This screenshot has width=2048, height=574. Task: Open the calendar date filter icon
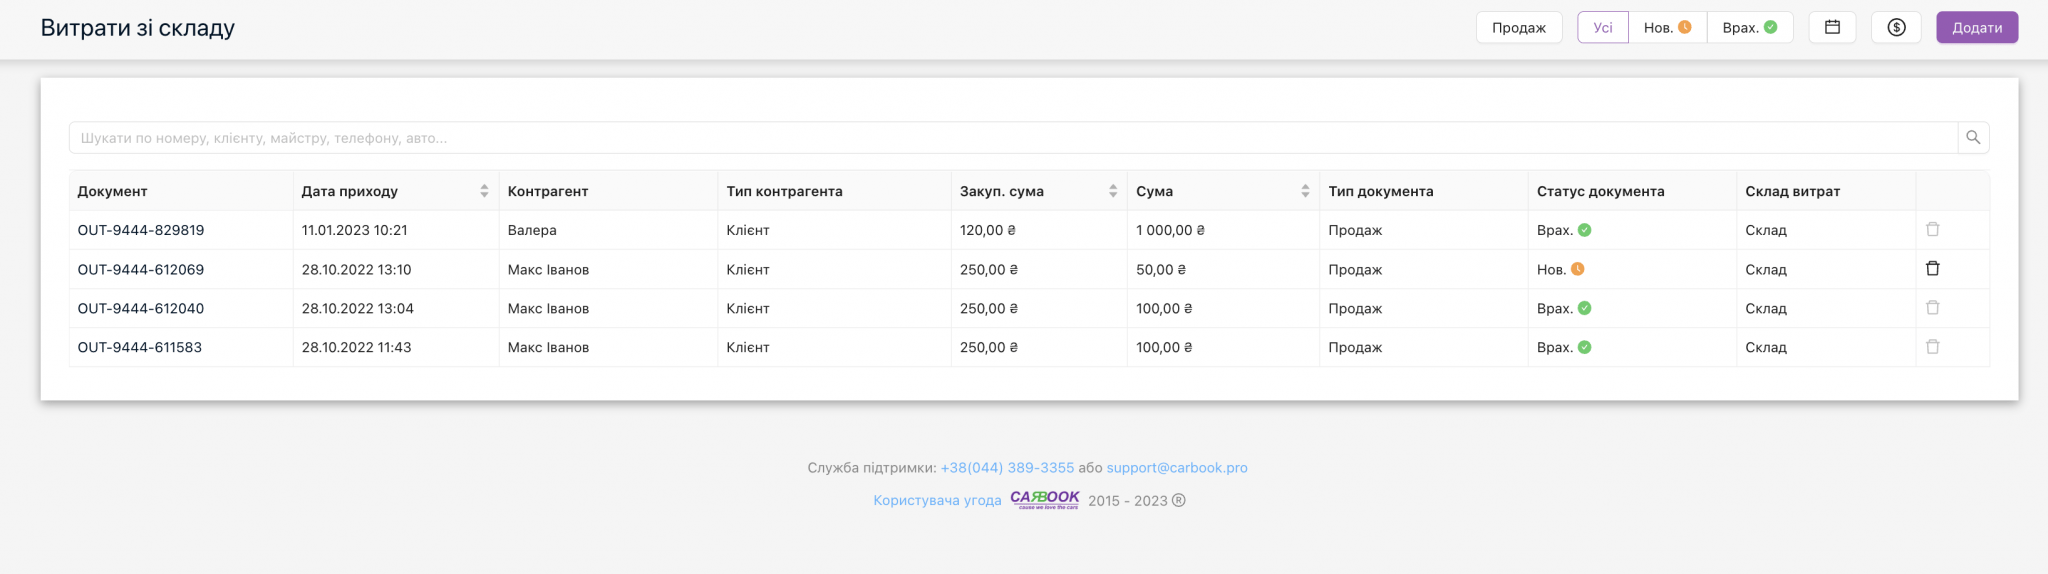1832,28
